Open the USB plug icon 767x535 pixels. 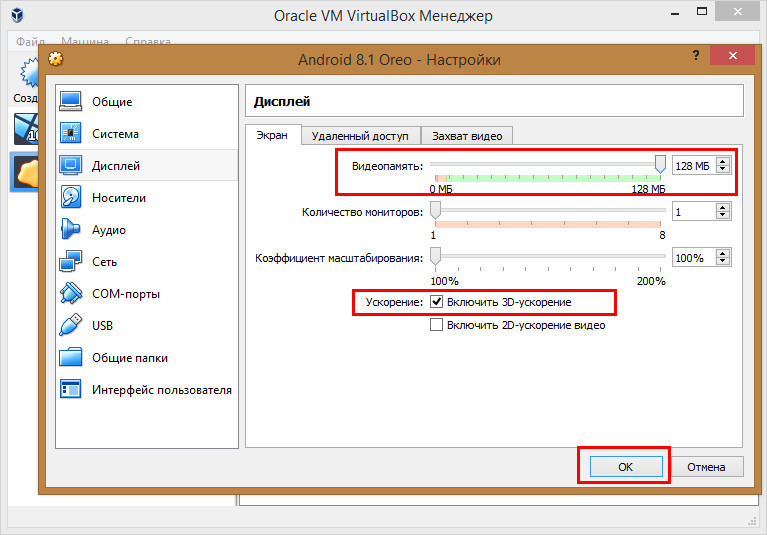click(71, 325)
